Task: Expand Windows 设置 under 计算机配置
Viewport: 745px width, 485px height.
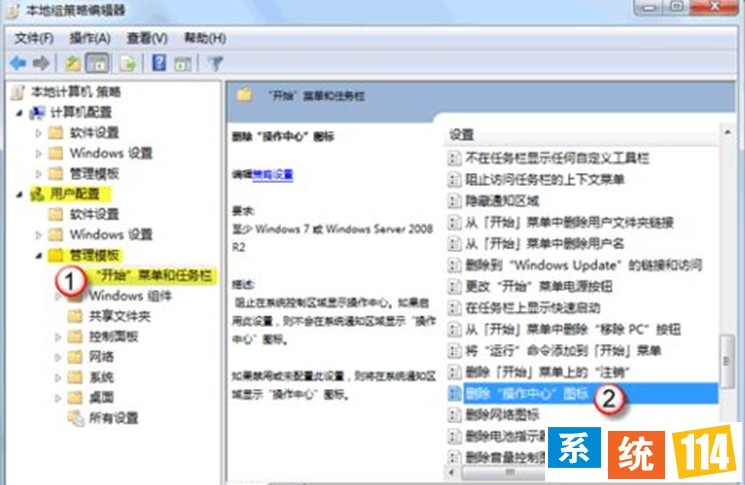Action: 38,153
